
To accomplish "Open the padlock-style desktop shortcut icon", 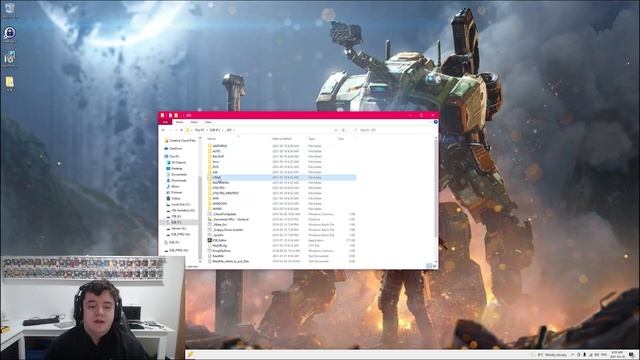I will tap(9, 33).
